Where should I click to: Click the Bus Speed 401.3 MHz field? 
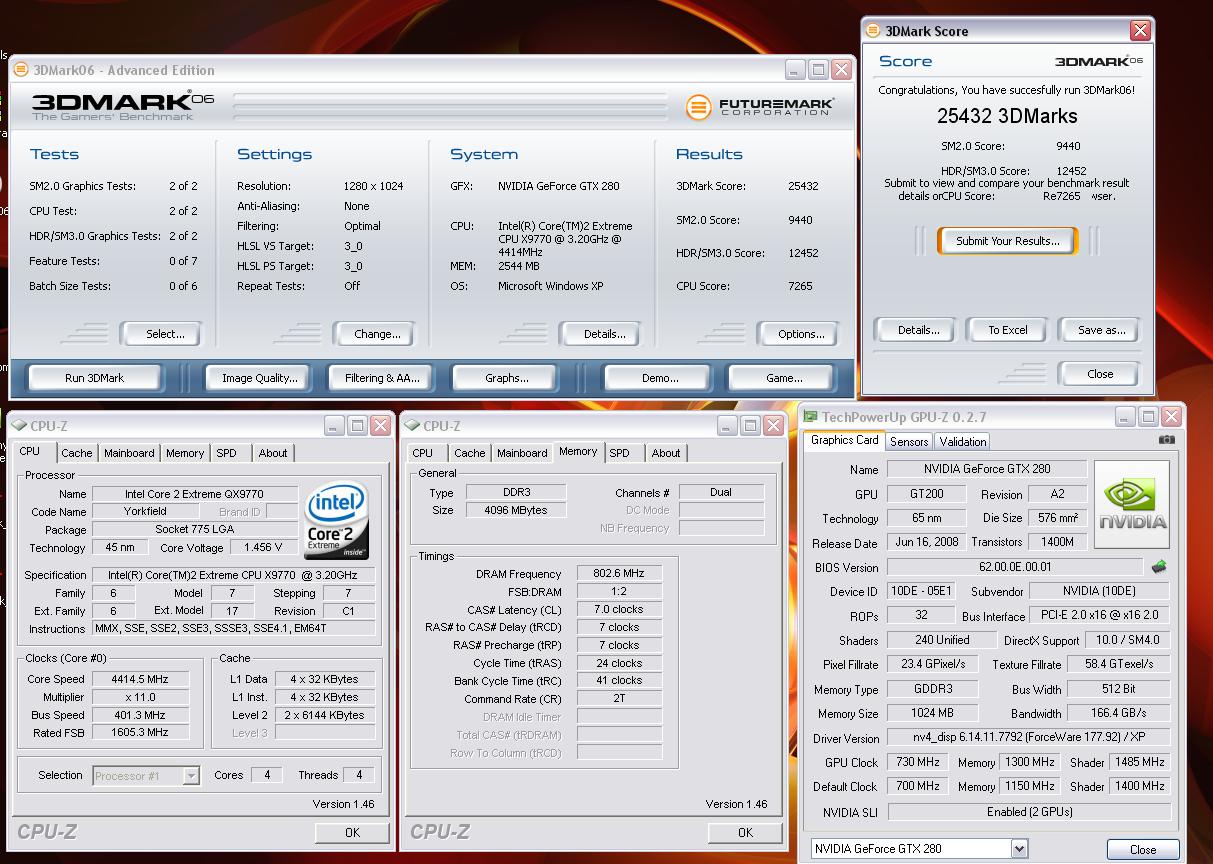pyautogui.click(x=140, y=715)
